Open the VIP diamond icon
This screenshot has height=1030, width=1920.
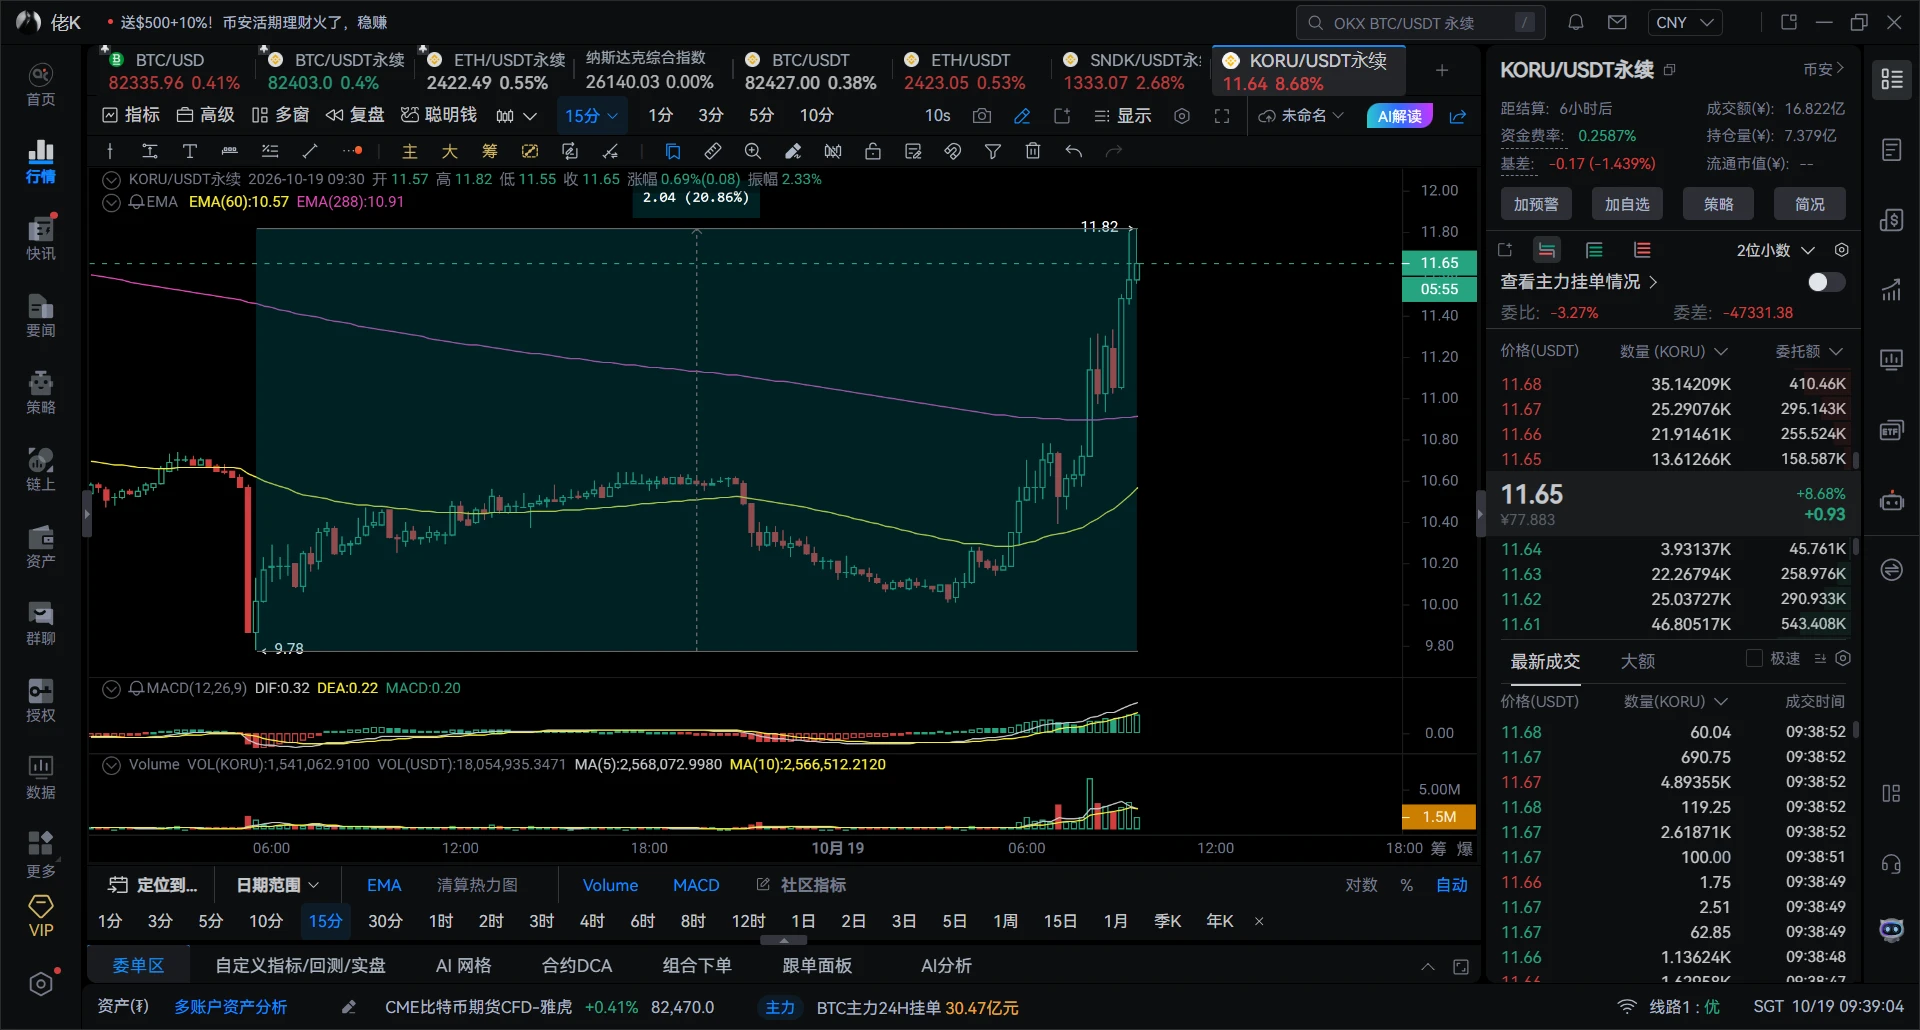pos(40,916)
